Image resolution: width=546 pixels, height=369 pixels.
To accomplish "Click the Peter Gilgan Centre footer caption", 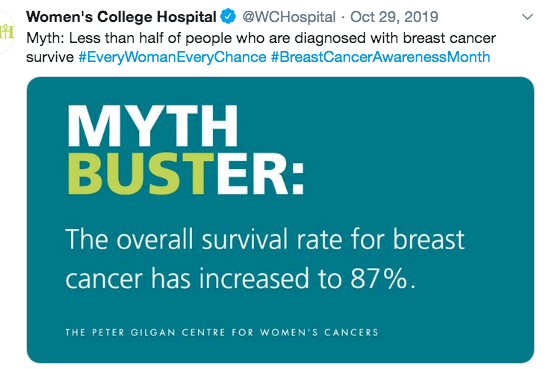I will pyautogui.click(x=222, y=332).
